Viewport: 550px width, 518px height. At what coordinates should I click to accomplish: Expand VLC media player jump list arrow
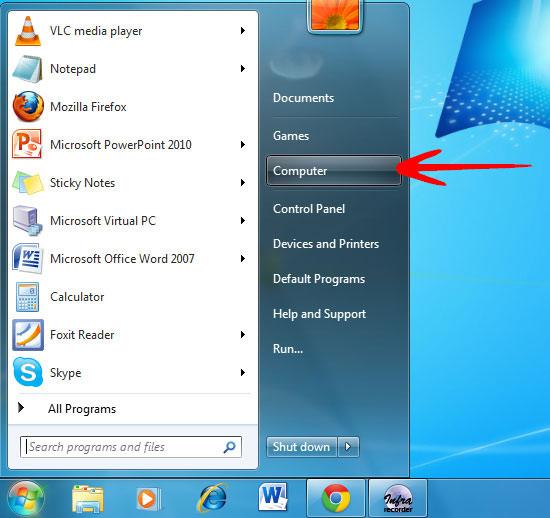click(243, 31)
